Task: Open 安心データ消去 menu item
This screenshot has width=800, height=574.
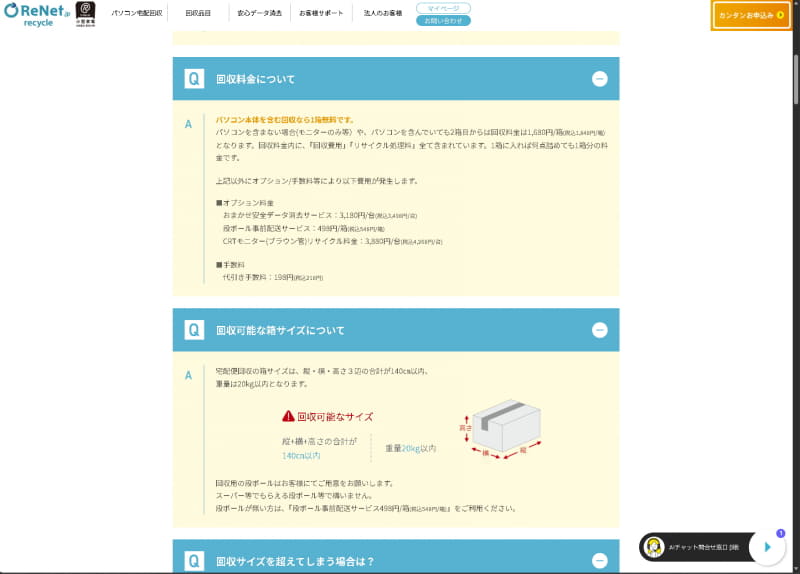Action: click(x=260, y=13)
